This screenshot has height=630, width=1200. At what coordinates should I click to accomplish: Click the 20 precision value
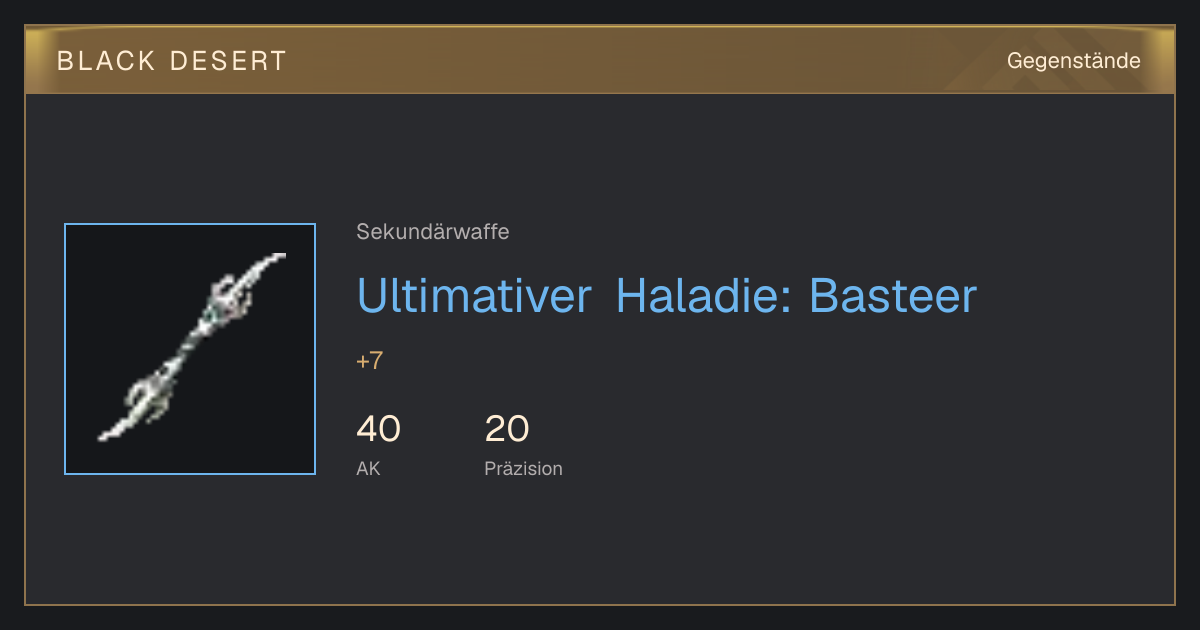(507, 429)
